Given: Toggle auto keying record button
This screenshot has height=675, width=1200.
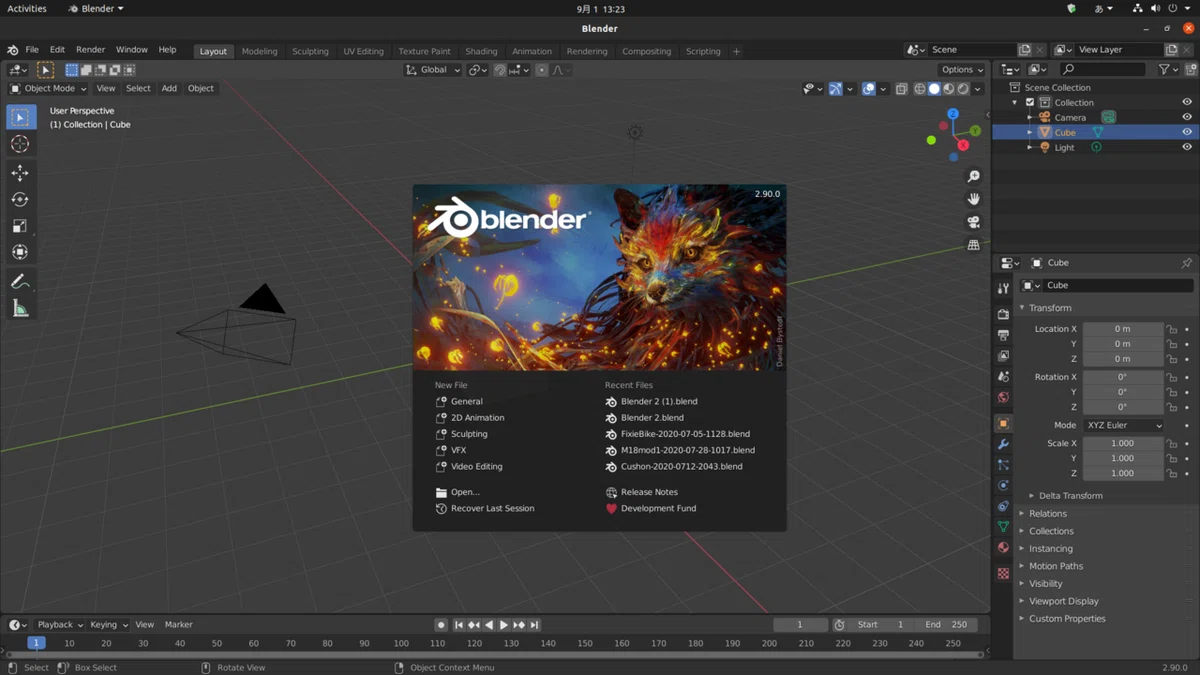Looking at the screenshot, I should coord(441,625).
